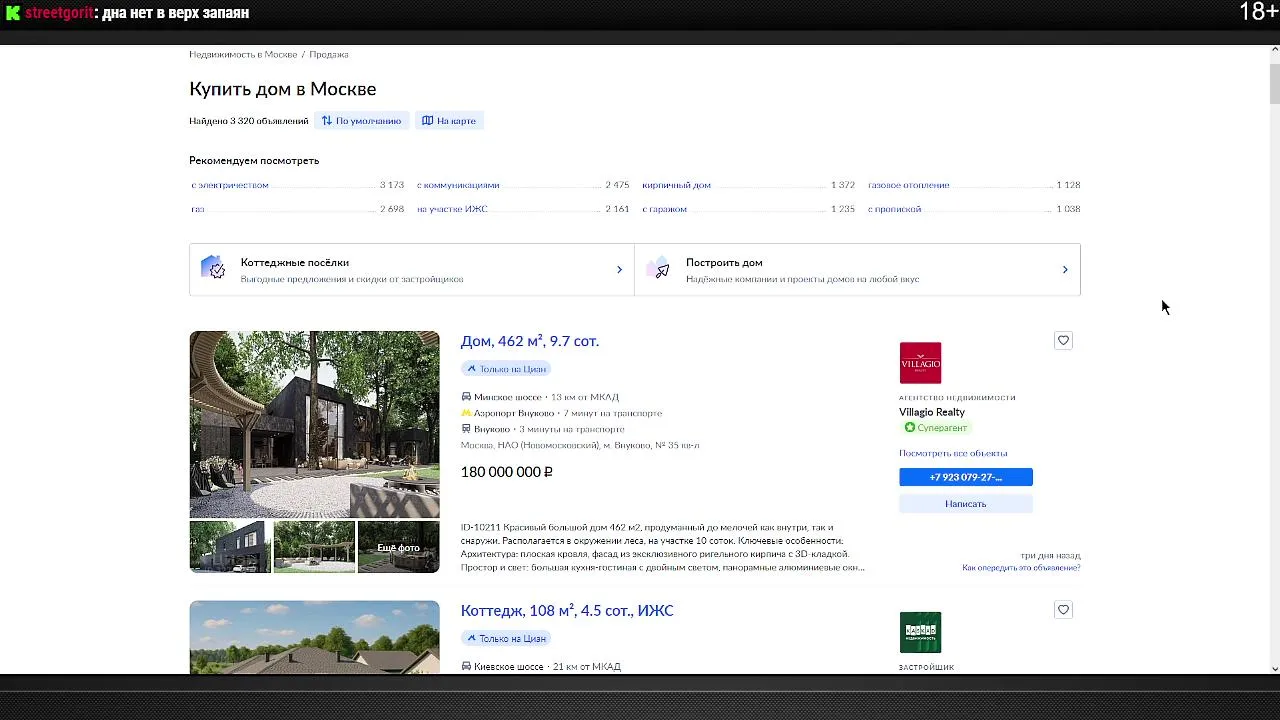
Task: Click the scrollbar down arrow
Action: pyautogui.click(x=1275, y=668)
